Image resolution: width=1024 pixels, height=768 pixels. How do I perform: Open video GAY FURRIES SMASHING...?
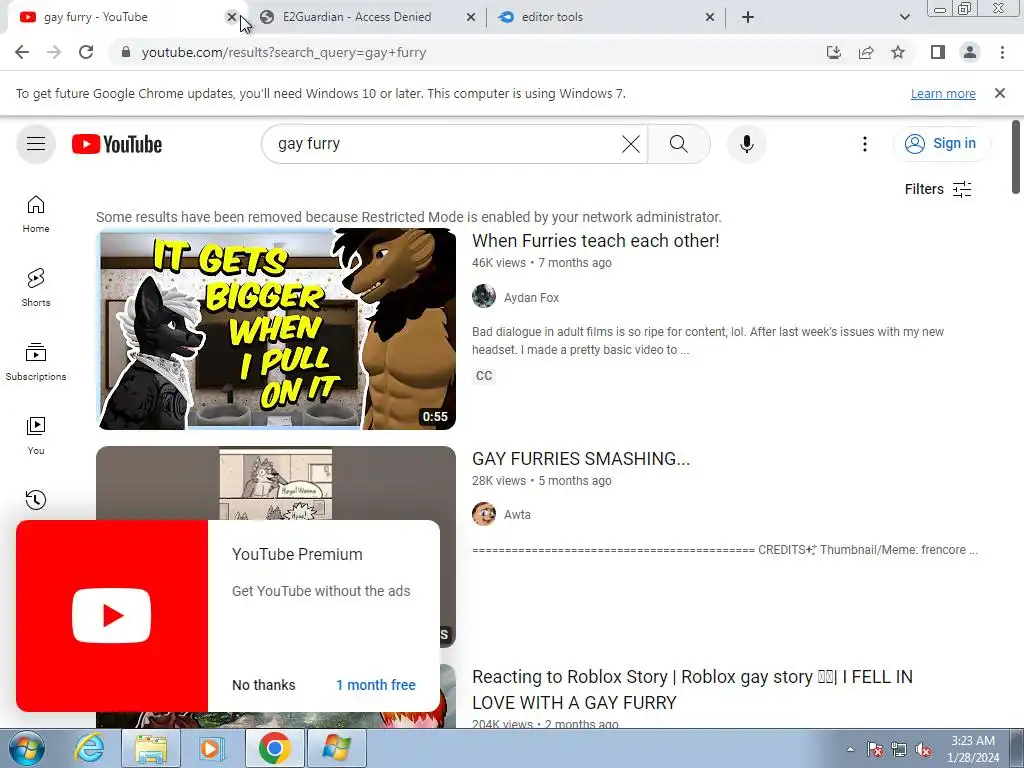pyautogui.click(x=581, y=459)
